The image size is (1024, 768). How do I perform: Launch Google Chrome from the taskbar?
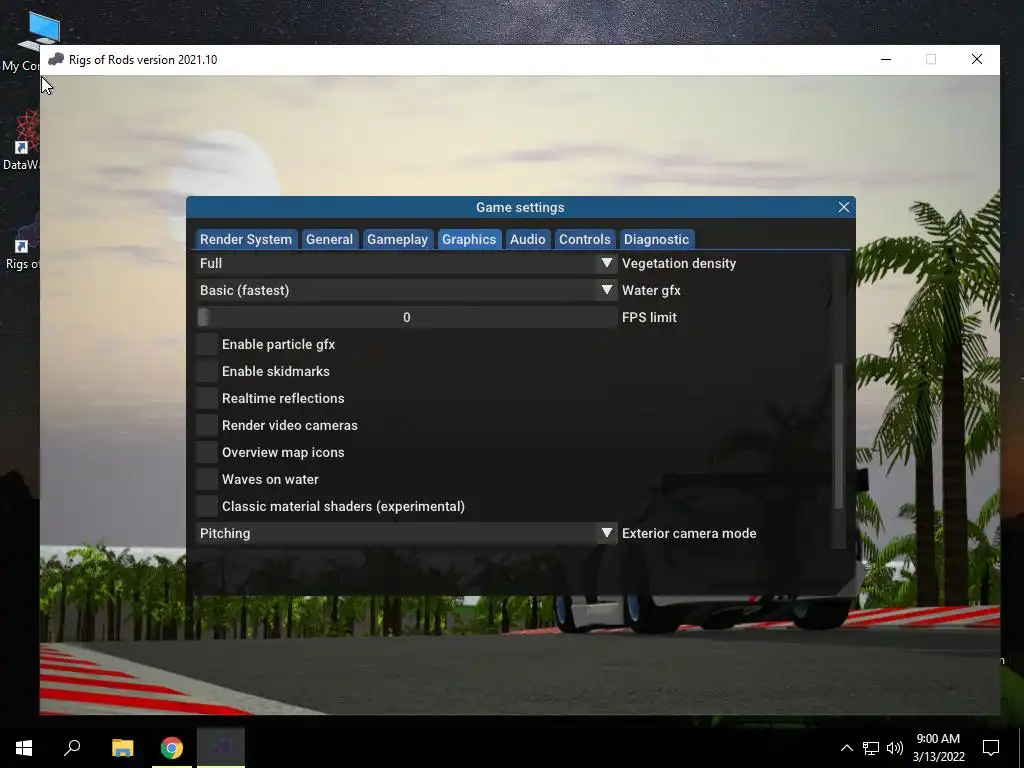[172, 748]
